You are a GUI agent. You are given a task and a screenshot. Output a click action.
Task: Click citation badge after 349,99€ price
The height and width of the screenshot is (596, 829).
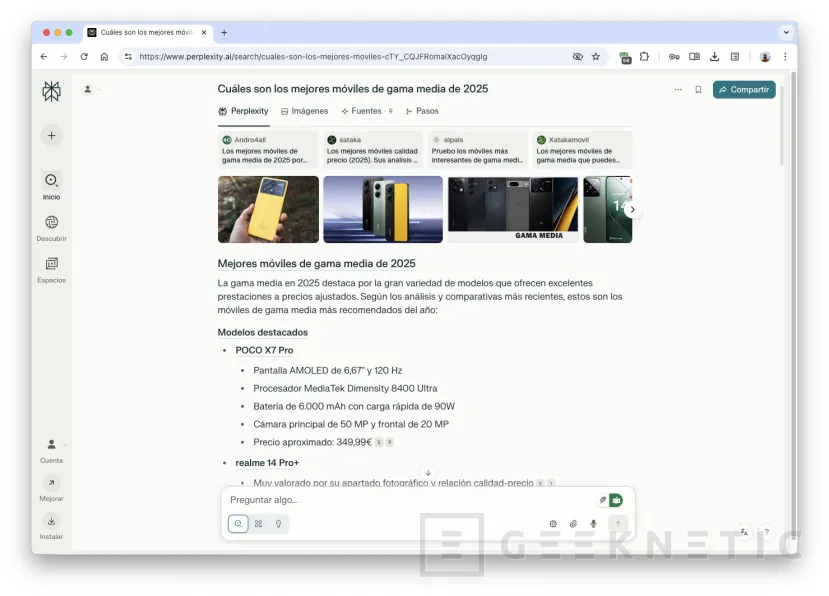(379, 442)
